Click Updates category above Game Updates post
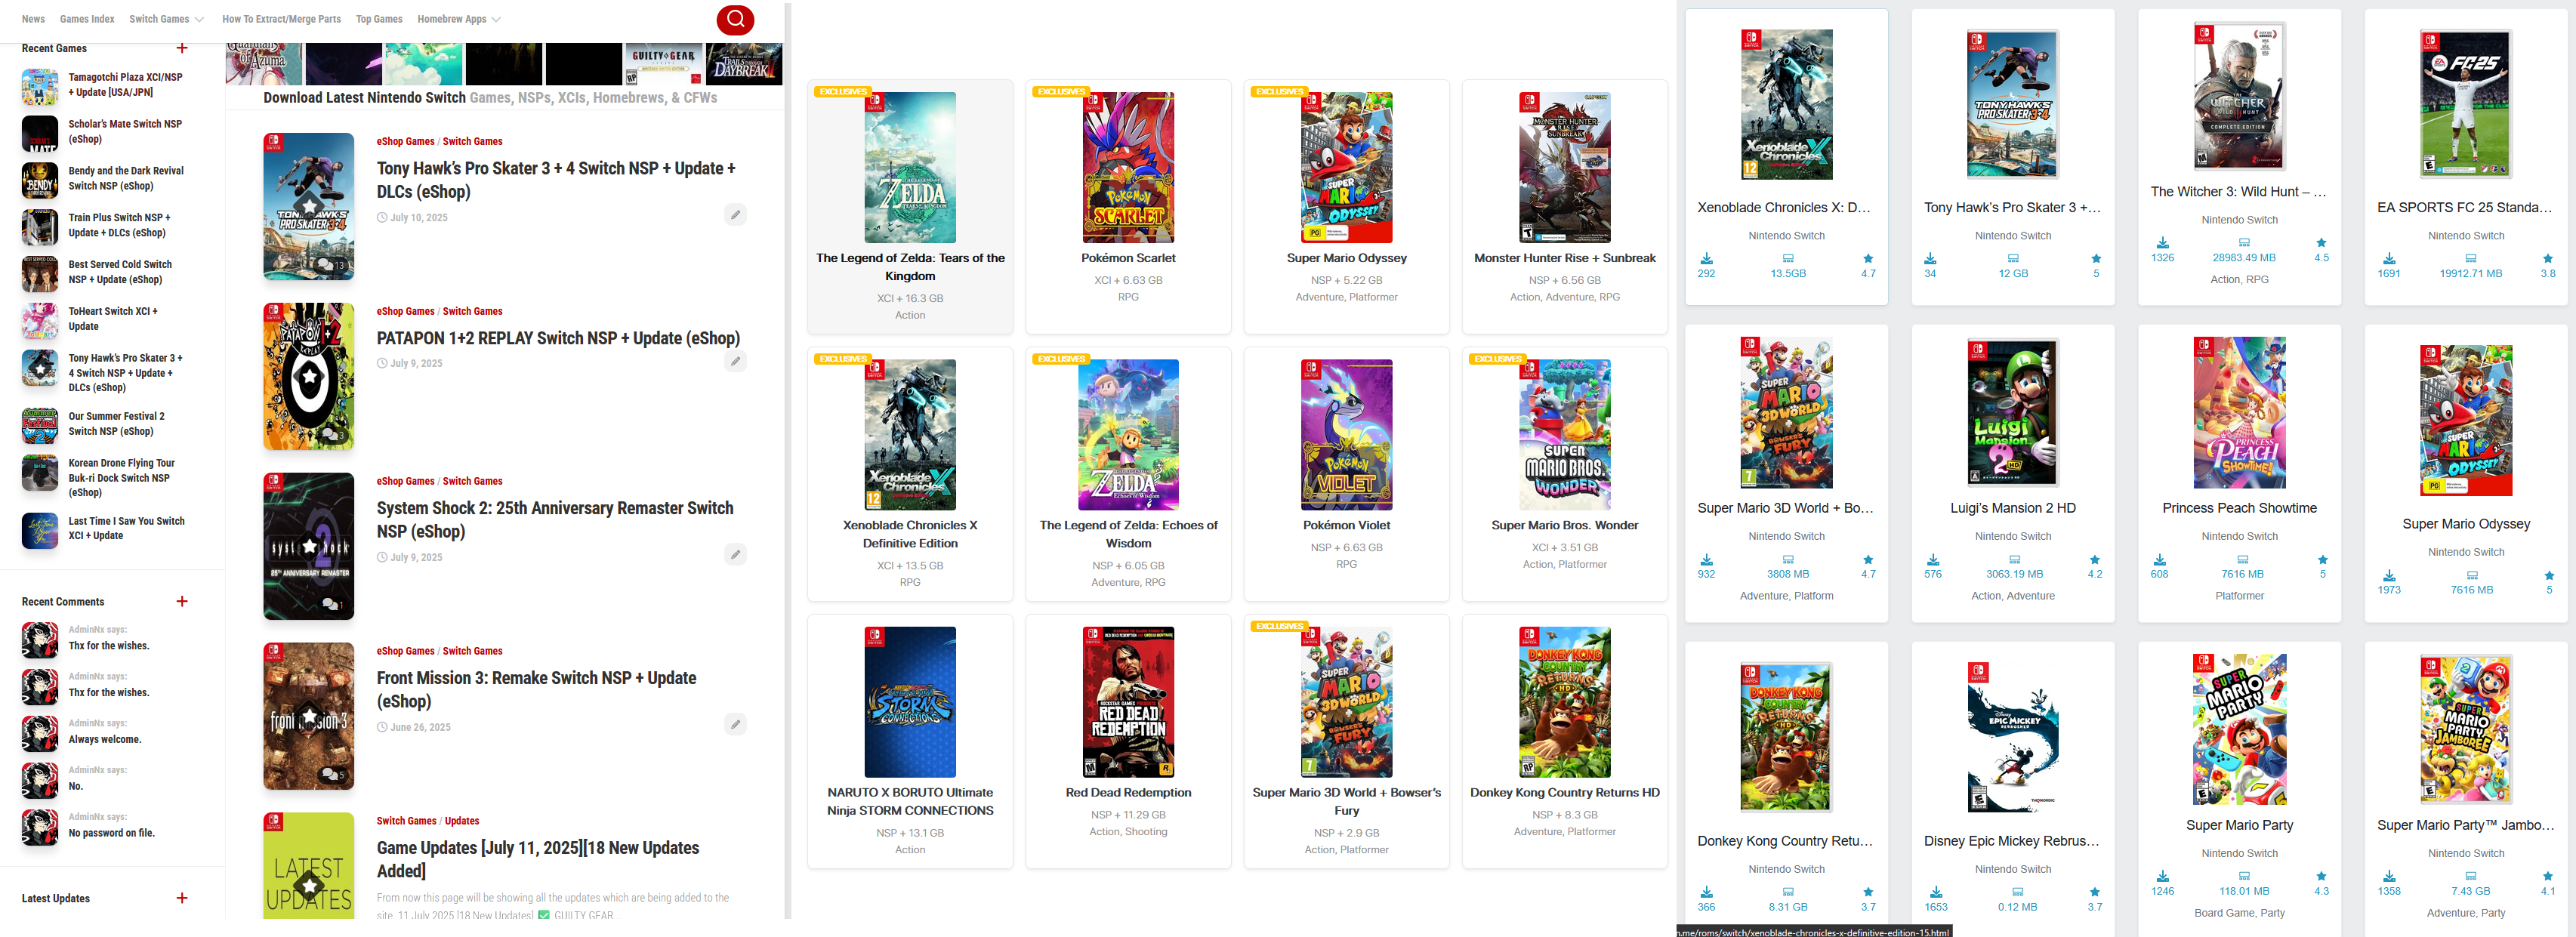The image size is (2576, 937). 461,821
